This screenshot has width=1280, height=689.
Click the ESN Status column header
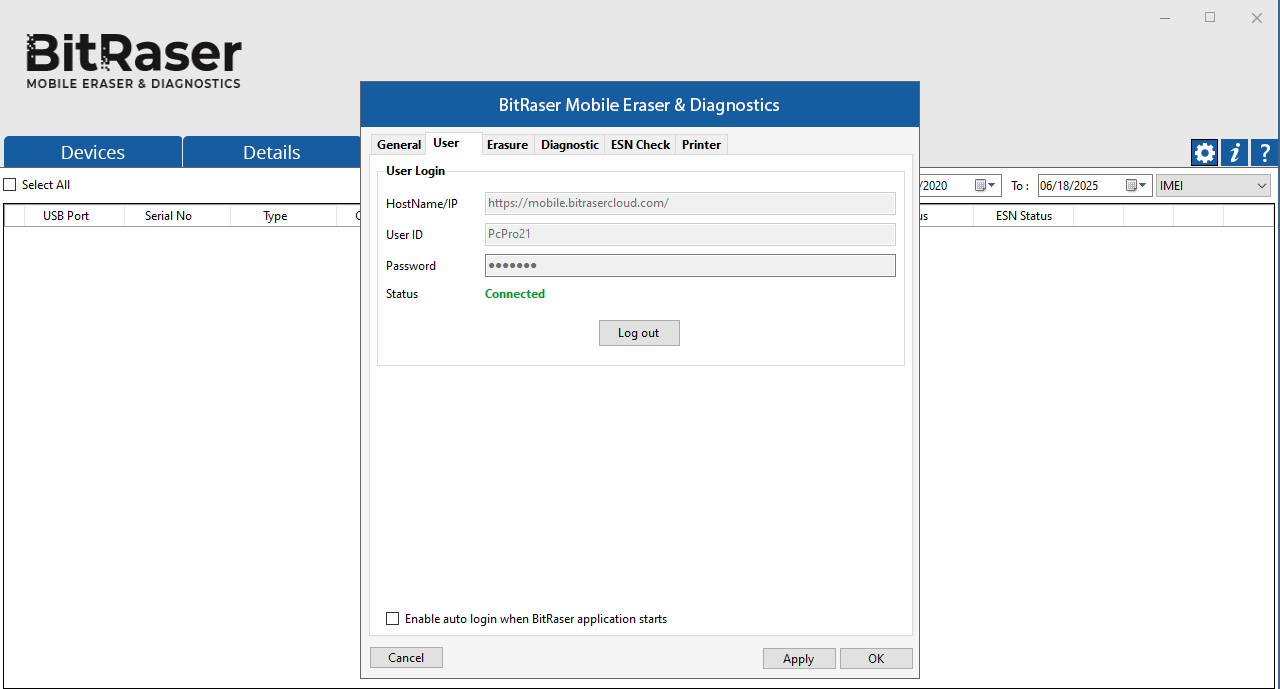point(1024,216)
